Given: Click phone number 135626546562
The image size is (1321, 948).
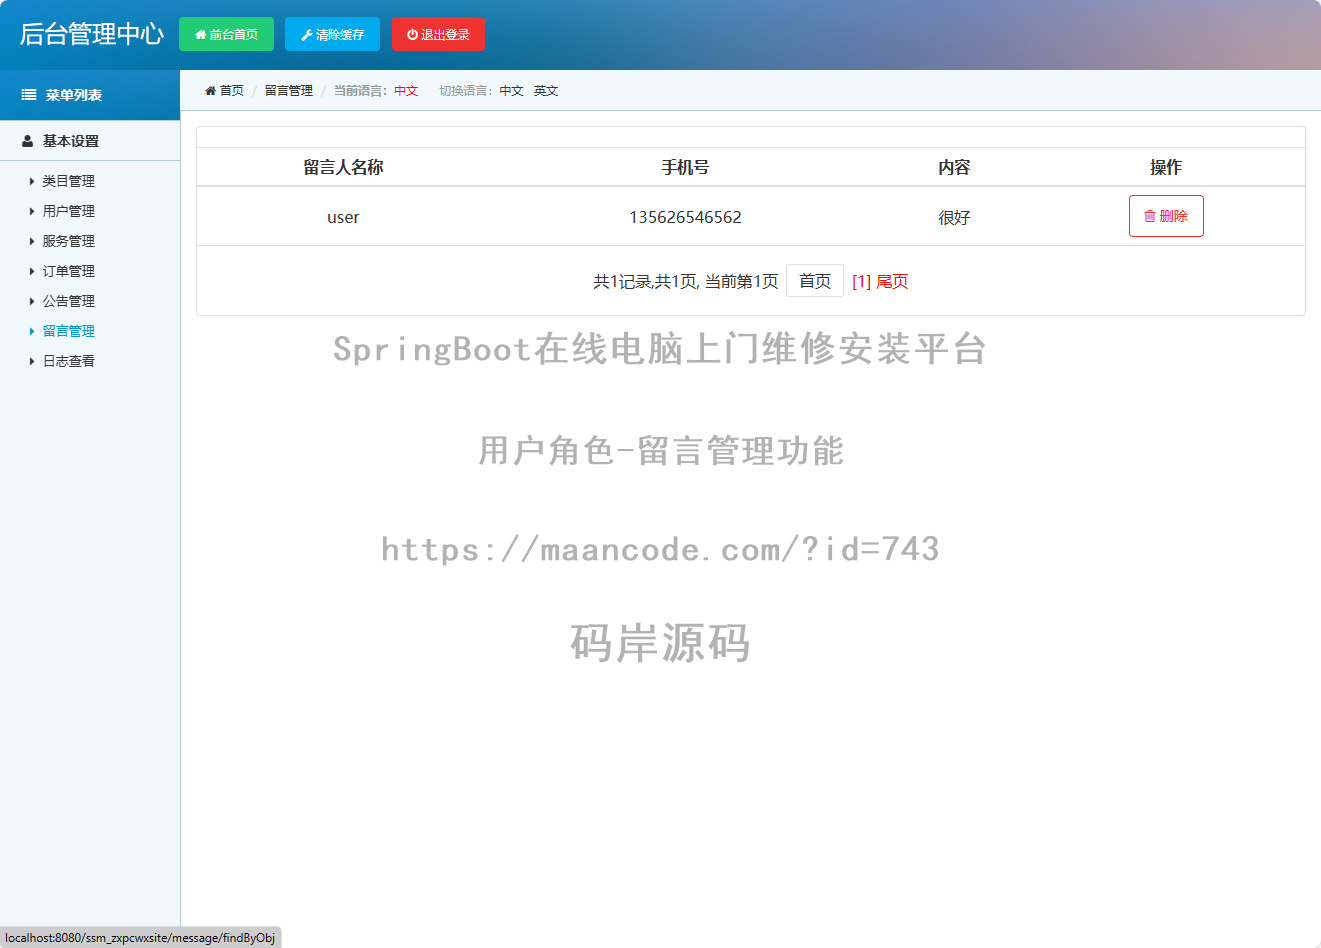Looking at the screenshot, I should point(685,217).
